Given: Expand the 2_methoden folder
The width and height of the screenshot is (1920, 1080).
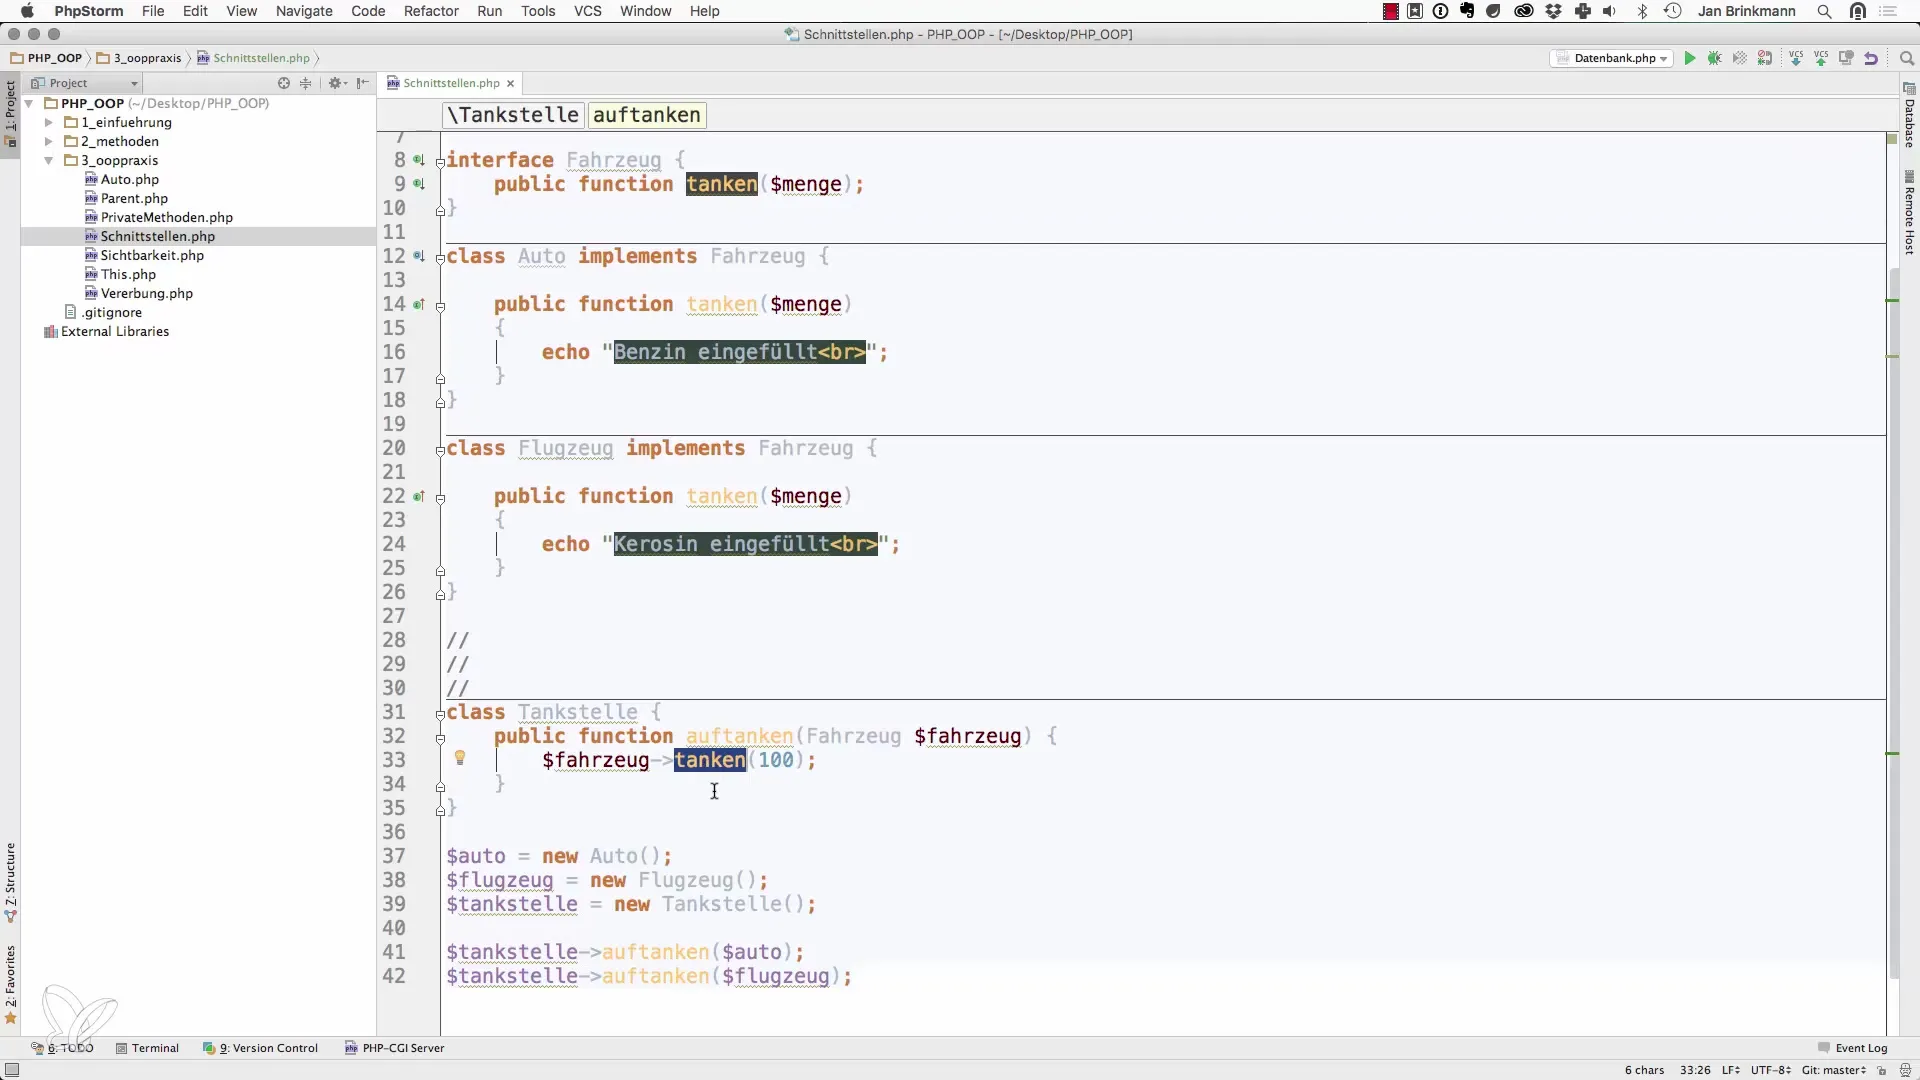Looking at the screenshot, I should (x=48, y=142).
